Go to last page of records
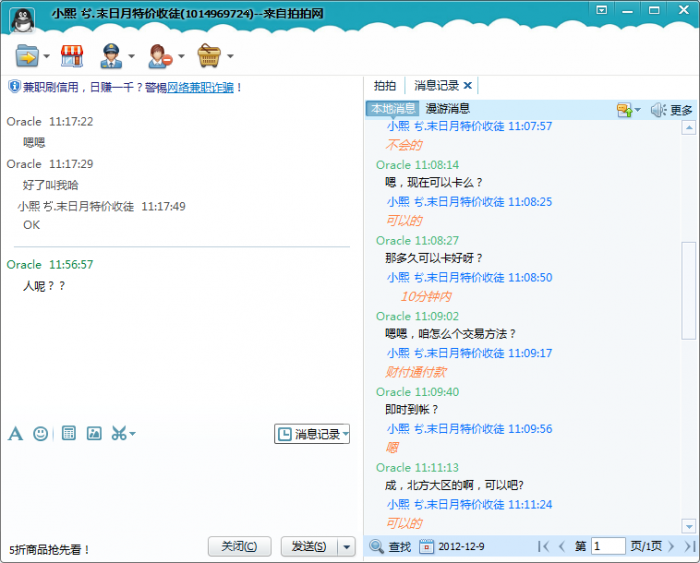This screenshot has height=563, width=700. click(689, 546)
